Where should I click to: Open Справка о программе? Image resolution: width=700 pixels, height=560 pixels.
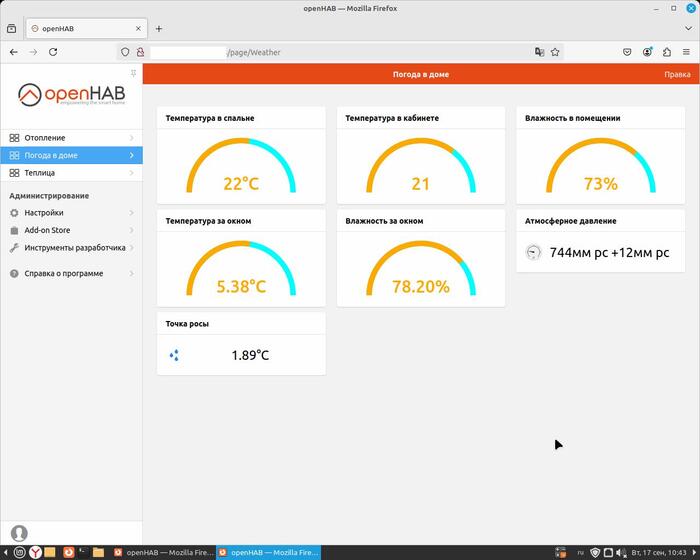[x=71, y=274]
